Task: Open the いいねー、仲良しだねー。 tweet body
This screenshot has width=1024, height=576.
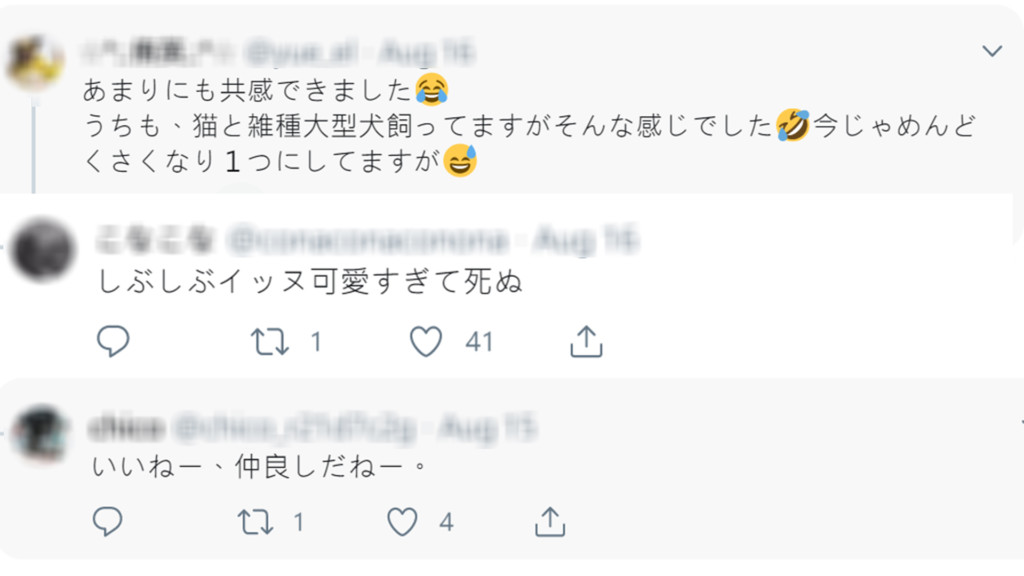Action: pyautogui.click(x=259, y=467)
